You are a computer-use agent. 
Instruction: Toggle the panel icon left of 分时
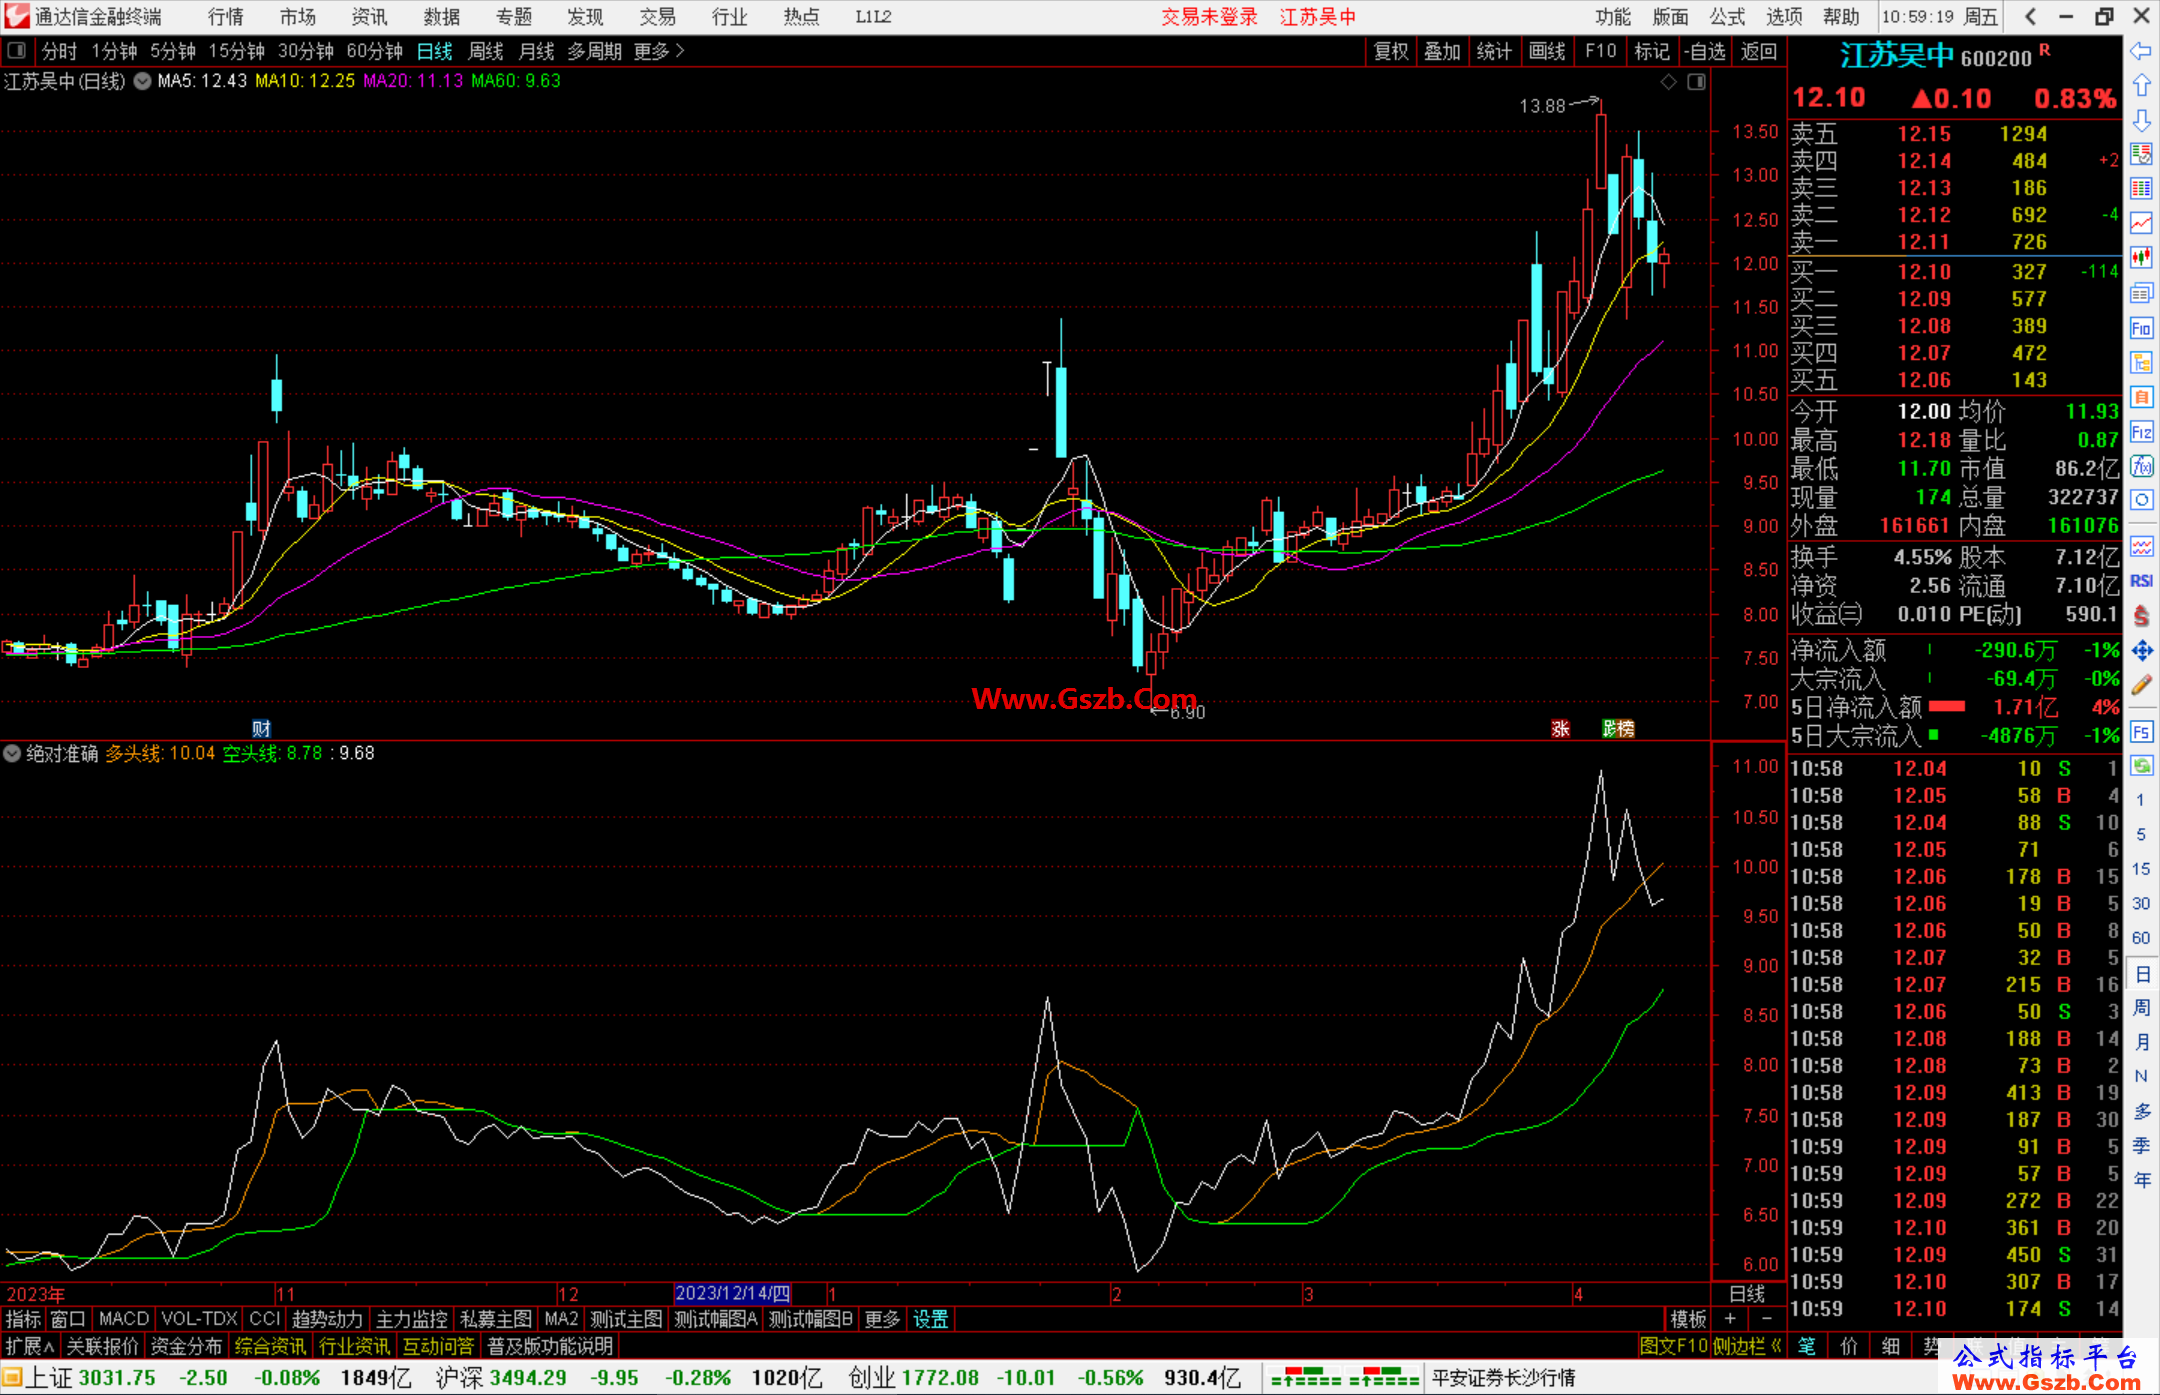16,51
